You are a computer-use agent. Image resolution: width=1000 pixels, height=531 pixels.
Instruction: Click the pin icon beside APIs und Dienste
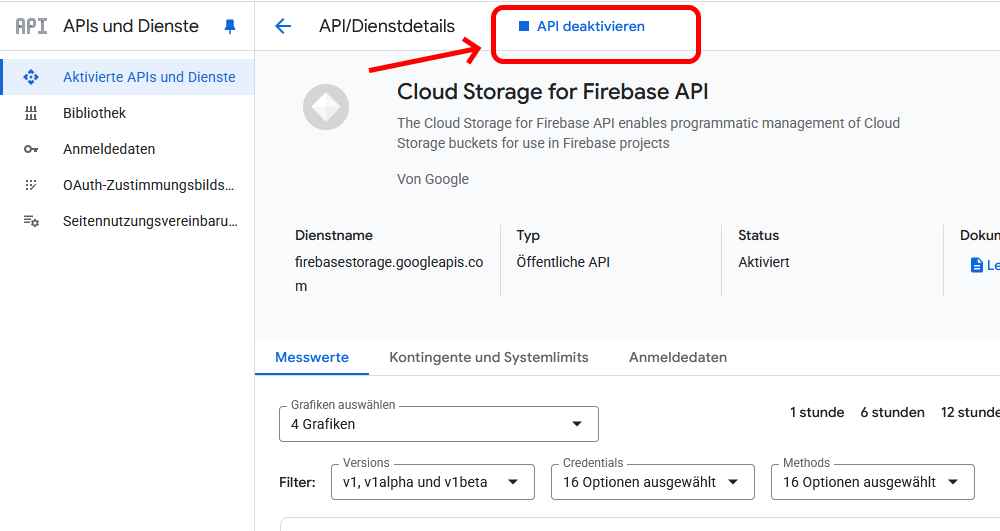tap(230, 27)
